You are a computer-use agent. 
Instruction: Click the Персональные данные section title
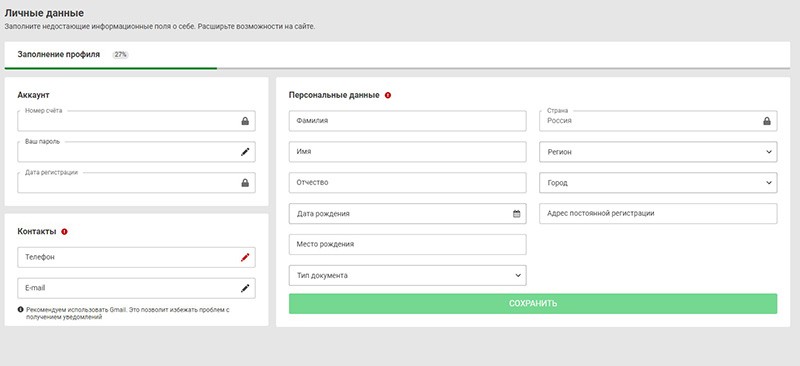click(x=334, y=95)
